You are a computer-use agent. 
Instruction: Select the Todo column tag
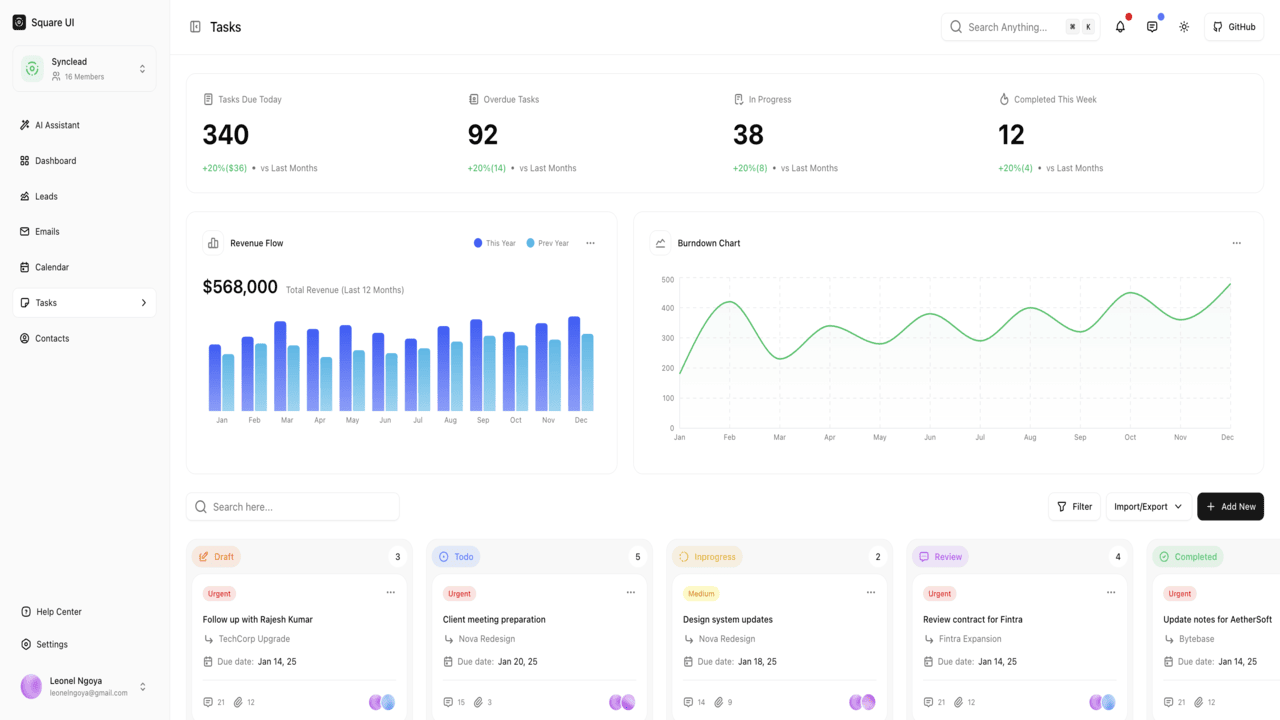click(456, 557)
